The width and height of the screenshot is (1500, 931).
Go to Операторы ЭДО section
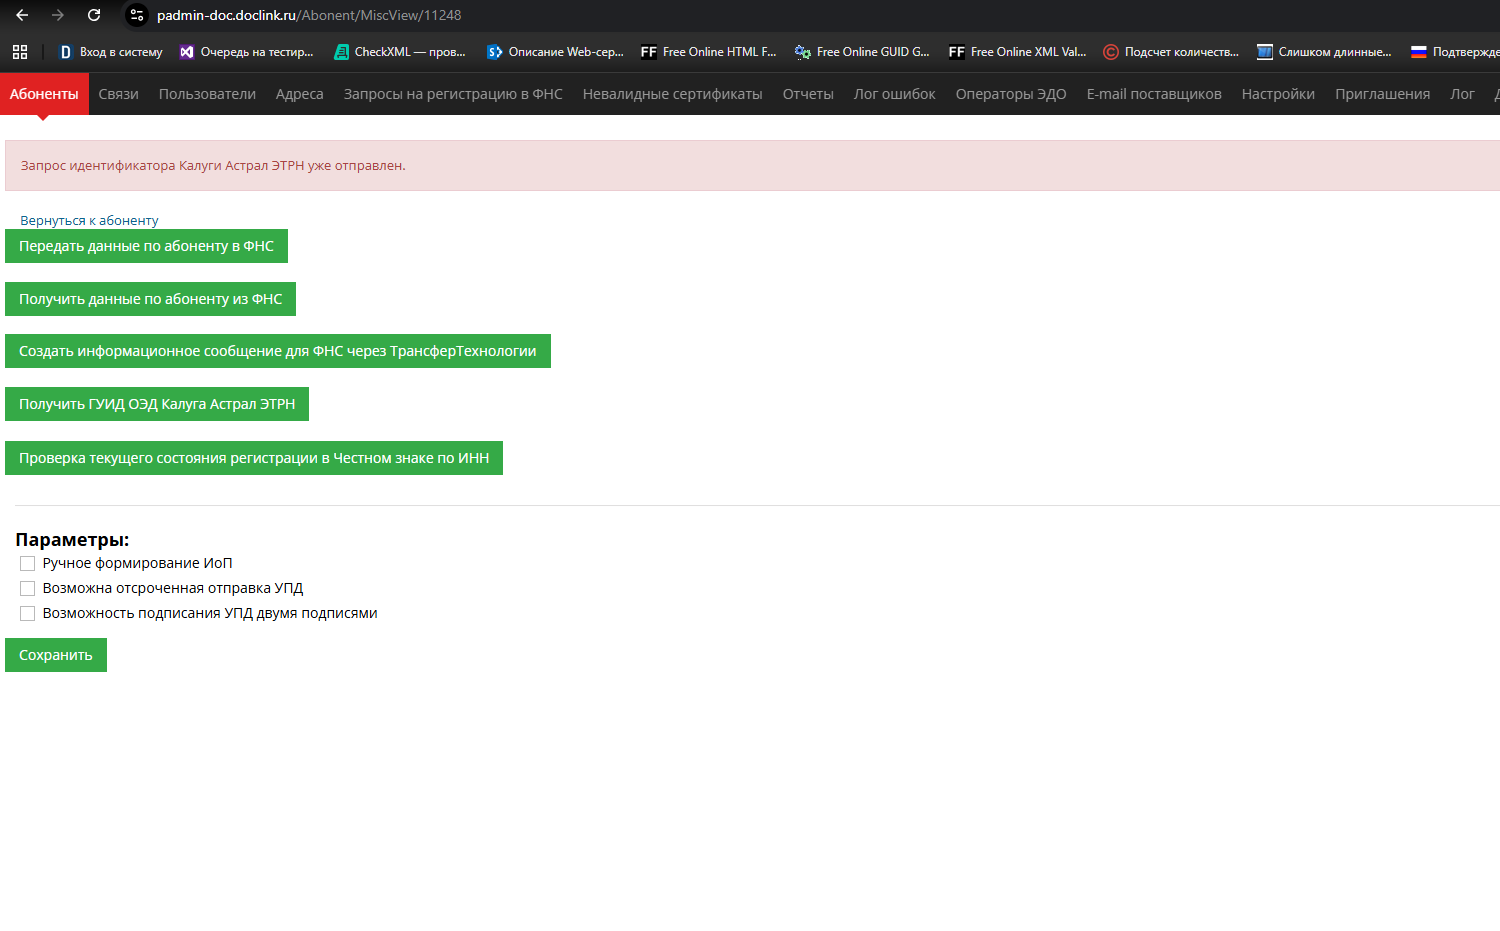[1011, 94]
